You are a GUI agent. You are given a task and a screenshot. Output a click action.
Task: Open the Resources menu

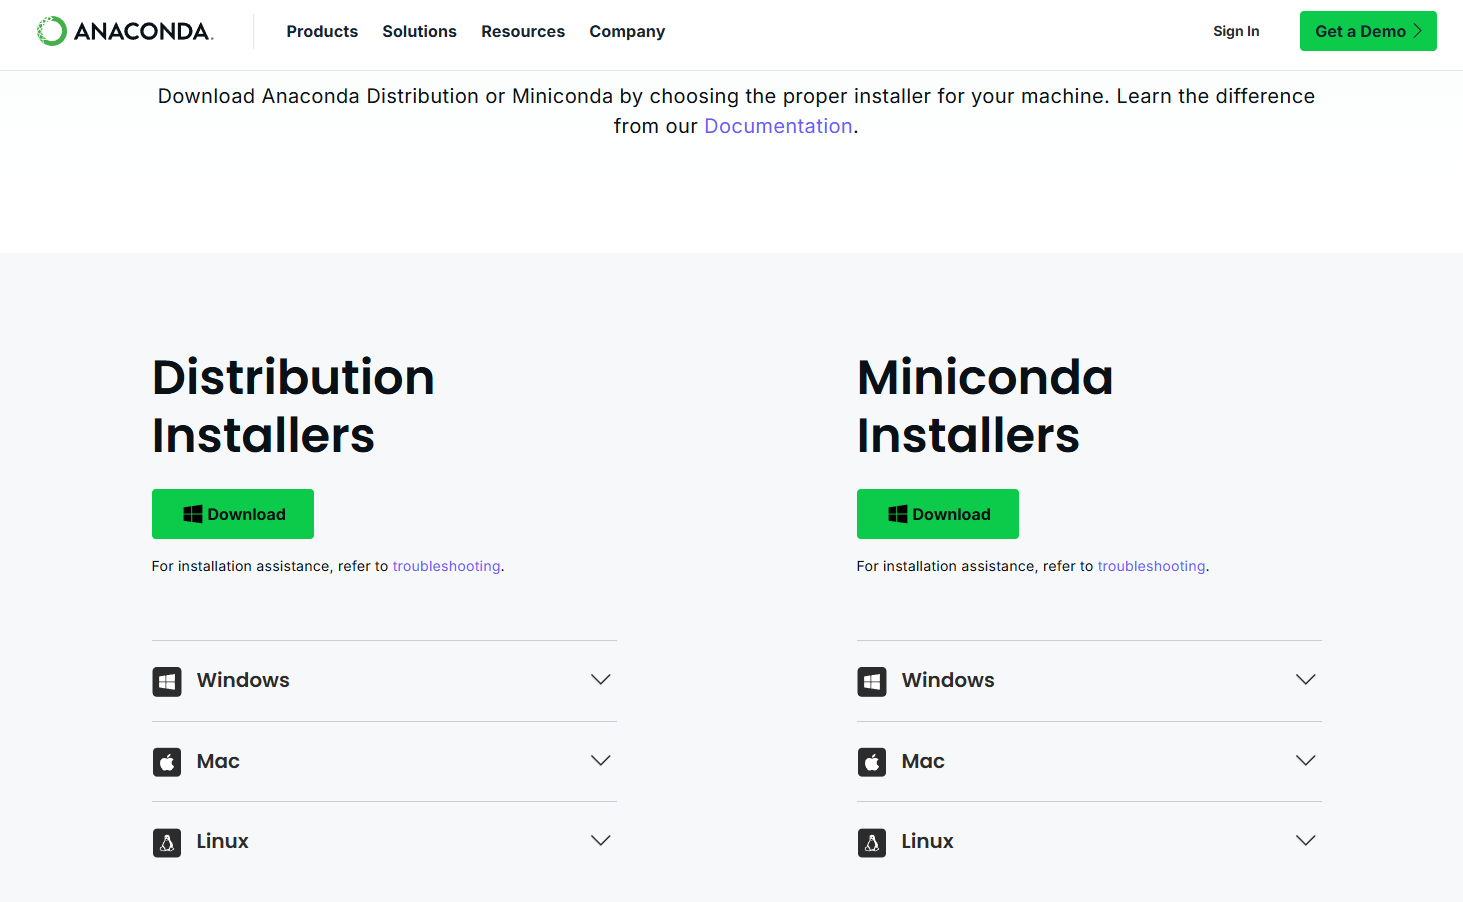(523, 31)
